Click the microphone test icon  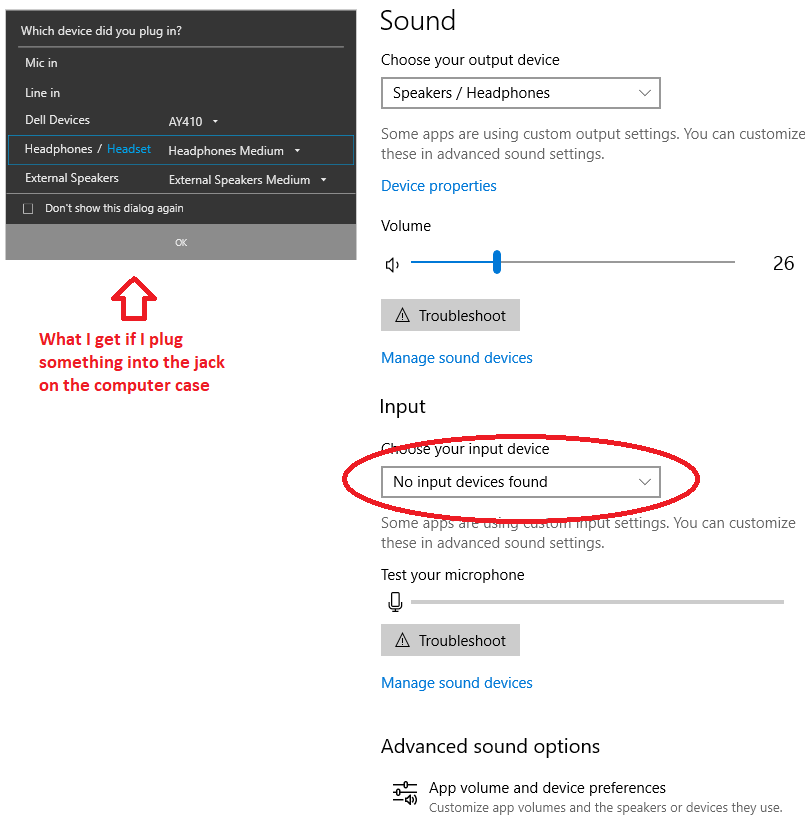pos(395,601)
